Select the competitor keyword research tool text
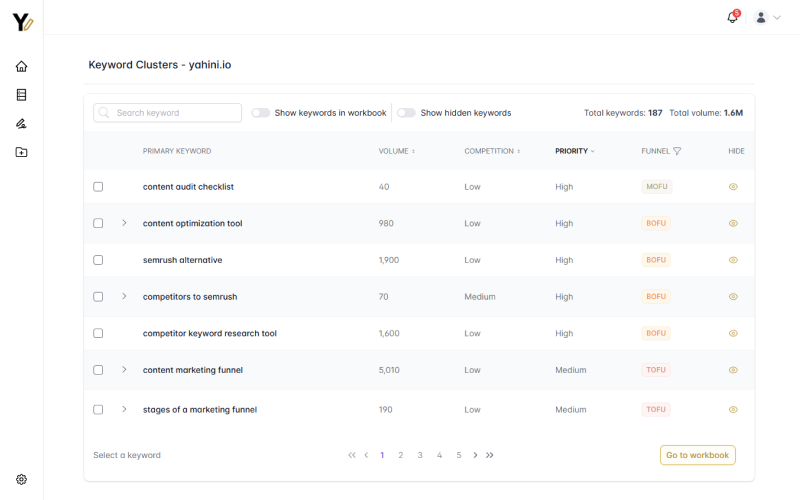The image size is (800, 500). [210, 333]
